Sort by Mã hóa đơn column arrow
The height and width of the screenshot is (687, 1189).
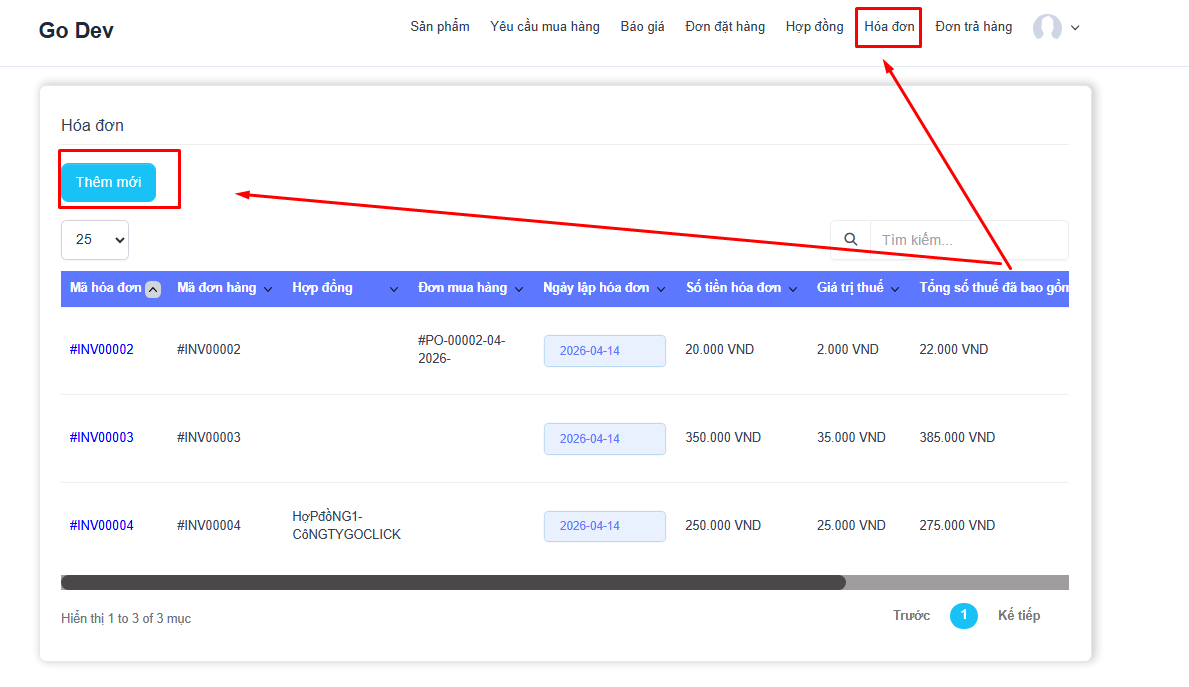[153, 289]
